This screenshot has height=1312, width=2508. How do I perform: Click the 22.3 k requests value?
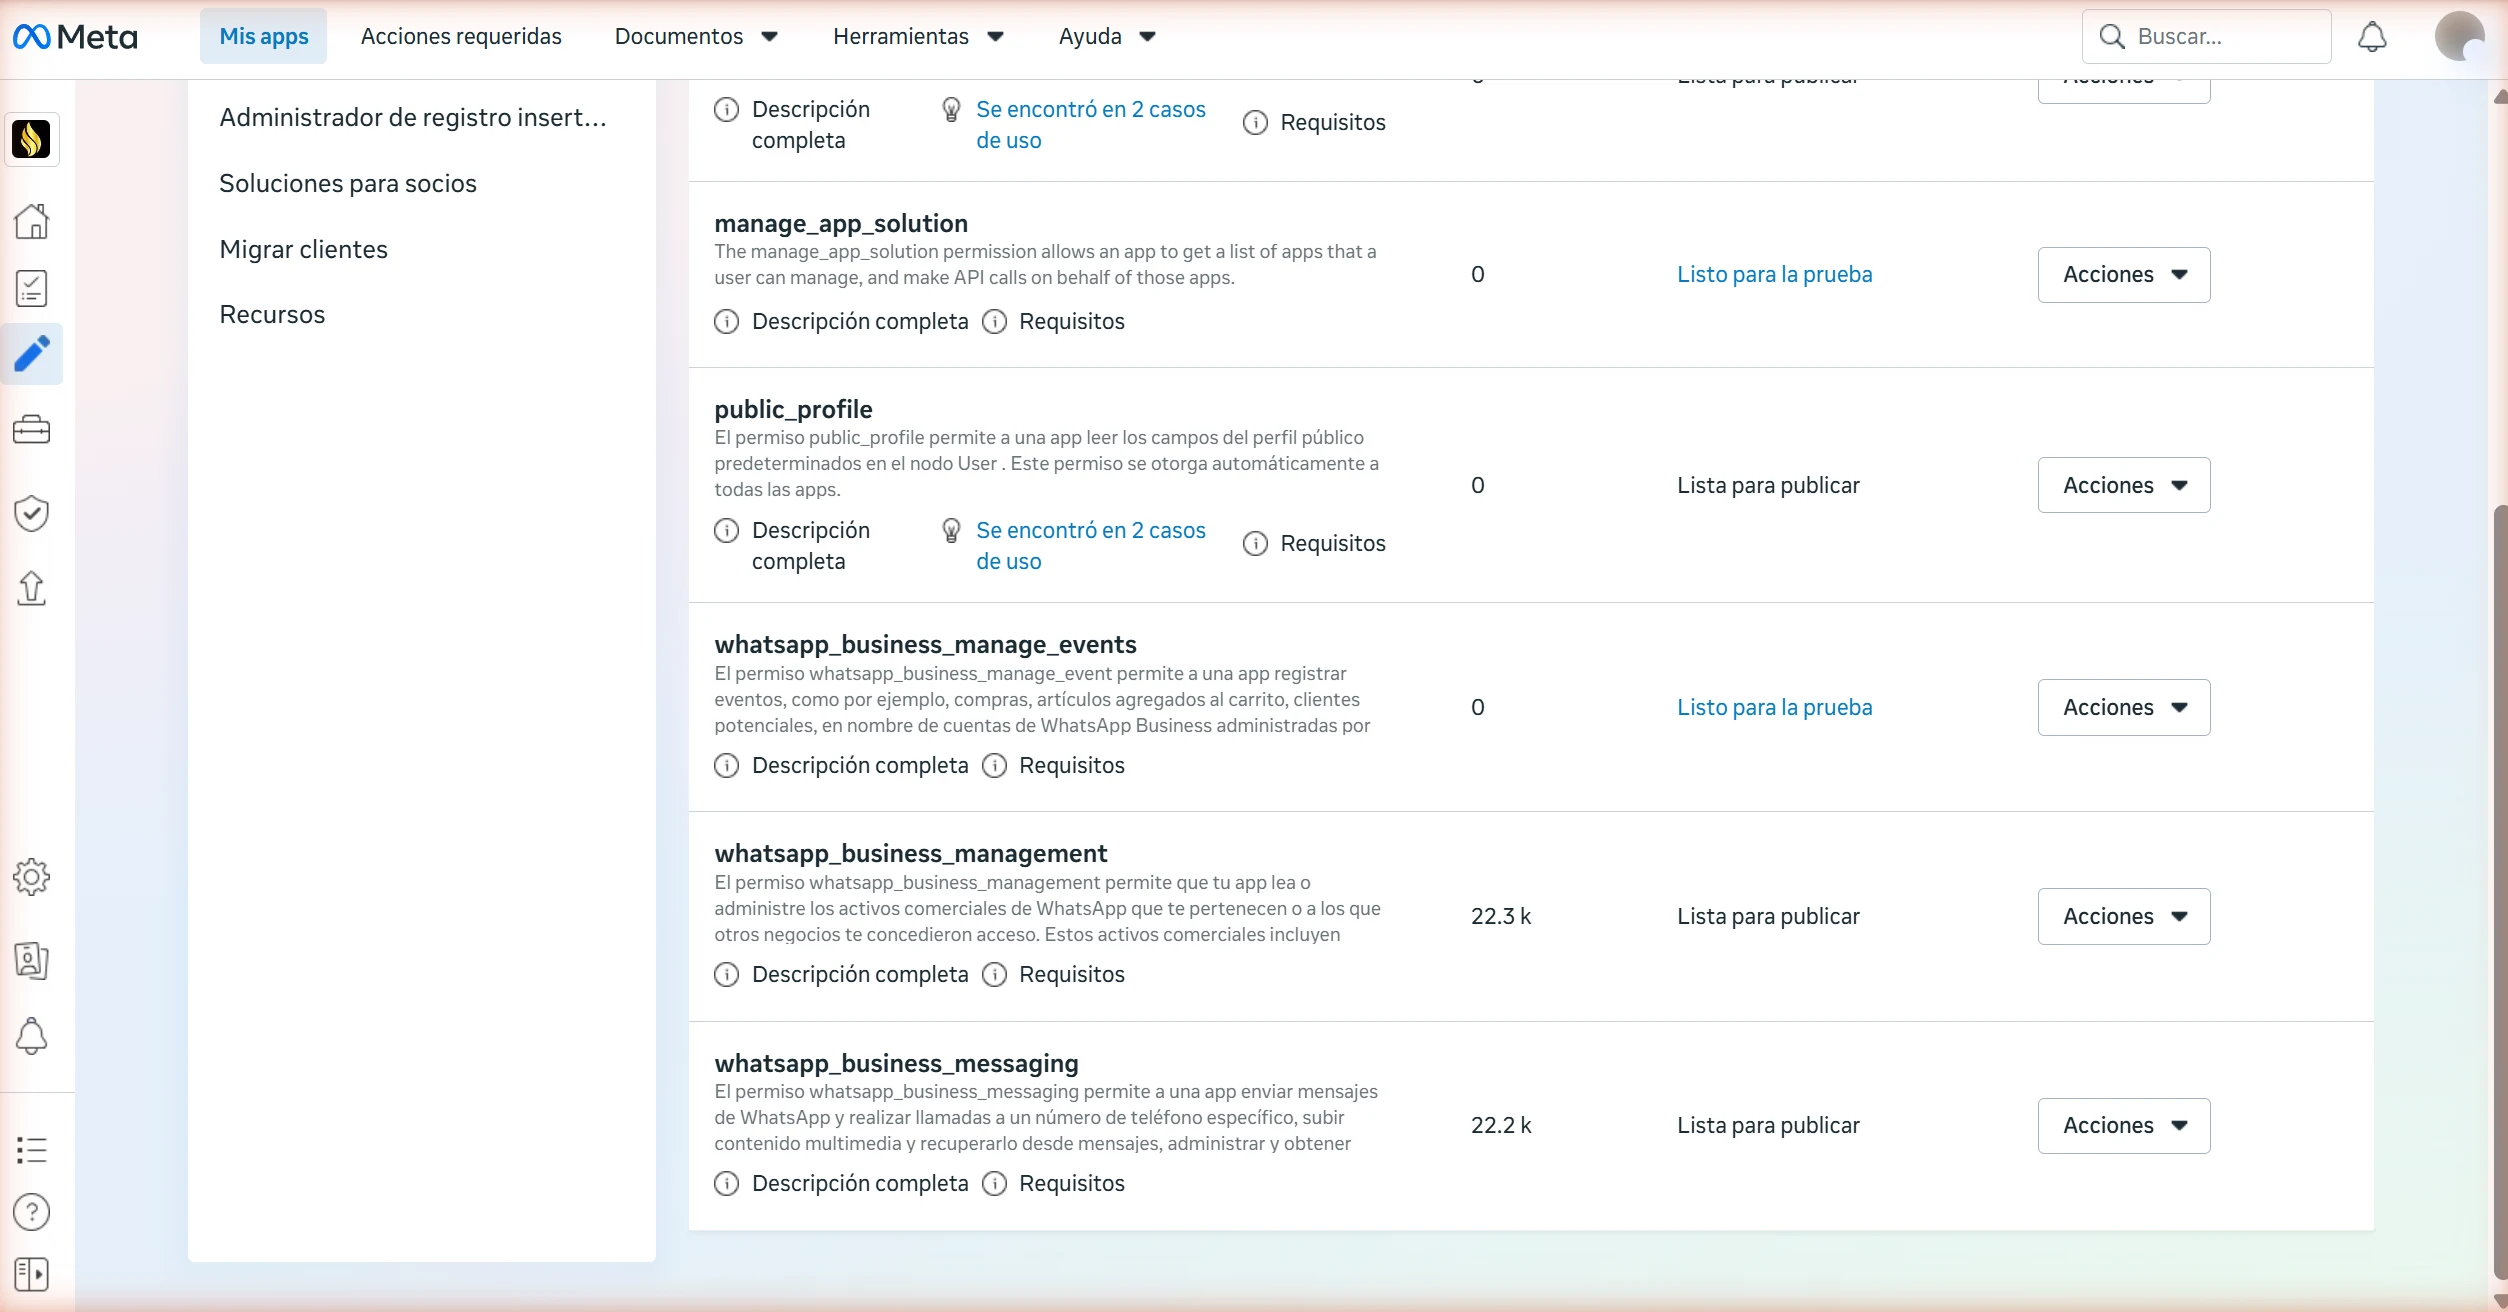click(x=1501, y=917)
